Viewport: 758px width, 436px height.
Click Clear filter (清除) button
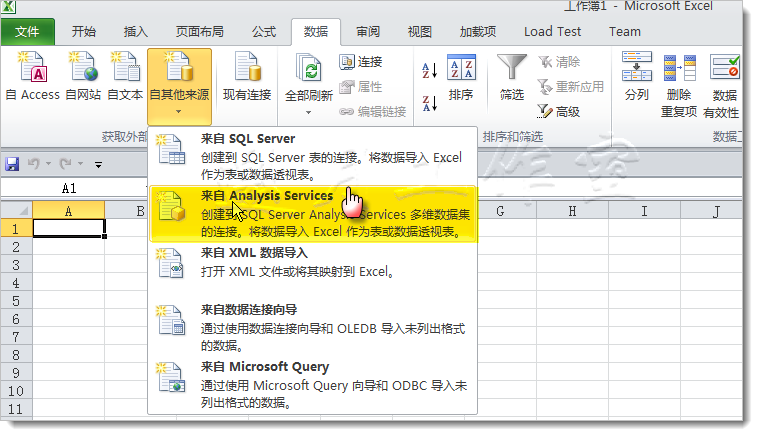click(x=559, y=62)
